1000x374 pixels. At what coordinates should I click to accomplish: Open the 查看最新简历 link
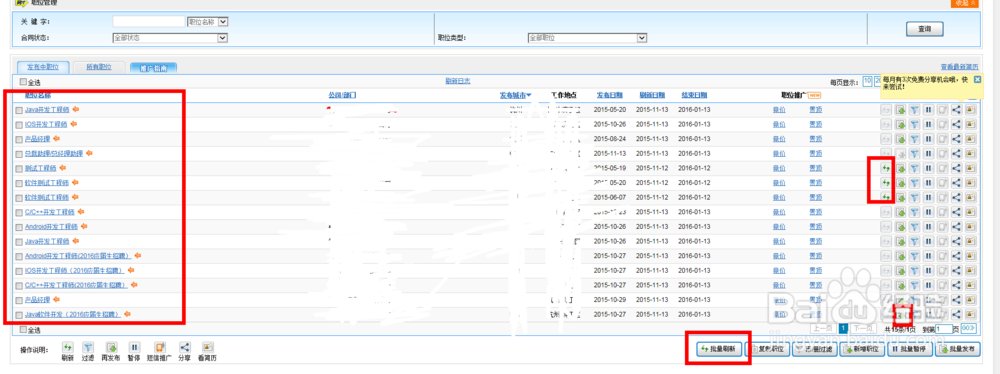960,66
